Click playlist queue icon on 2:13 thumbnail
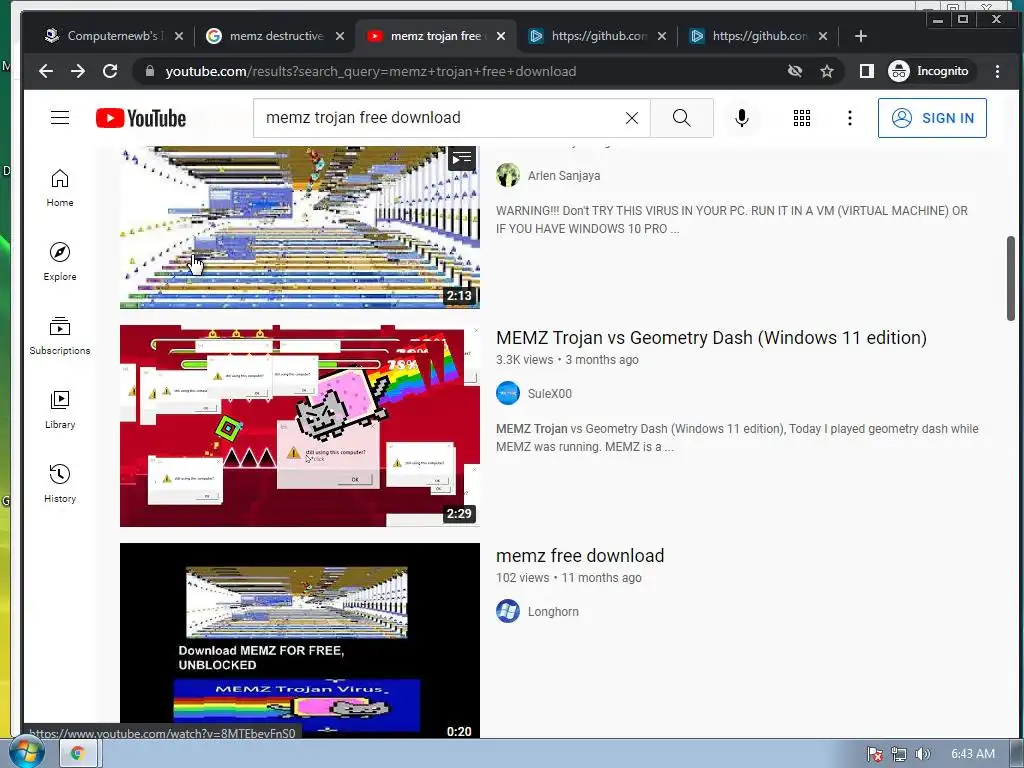 [x=461, y=158]
